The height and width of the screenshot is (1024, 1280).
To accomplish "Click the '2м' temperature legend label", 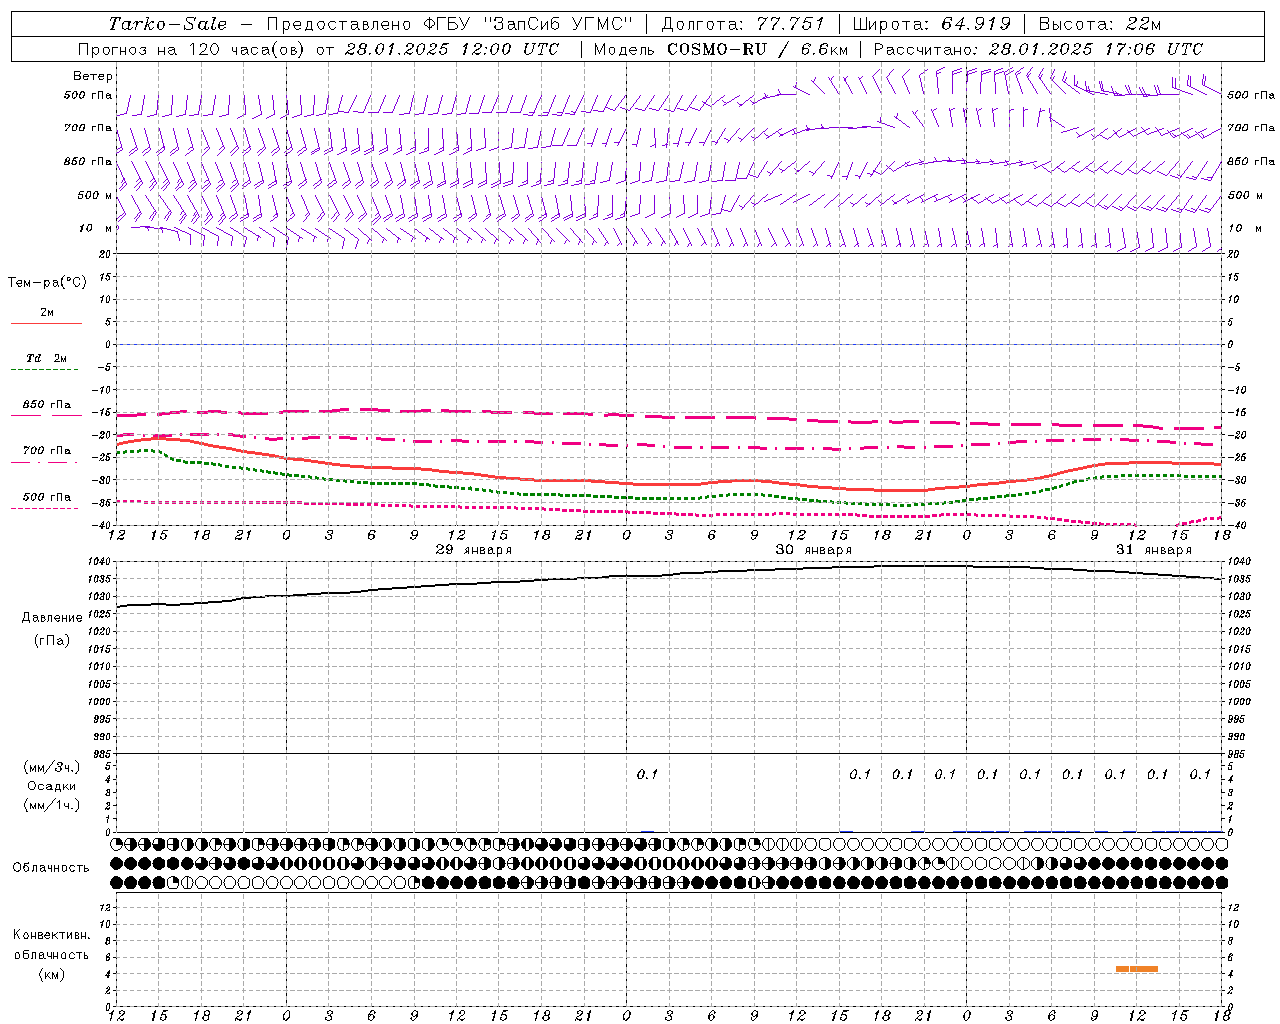I will (47, 313).
